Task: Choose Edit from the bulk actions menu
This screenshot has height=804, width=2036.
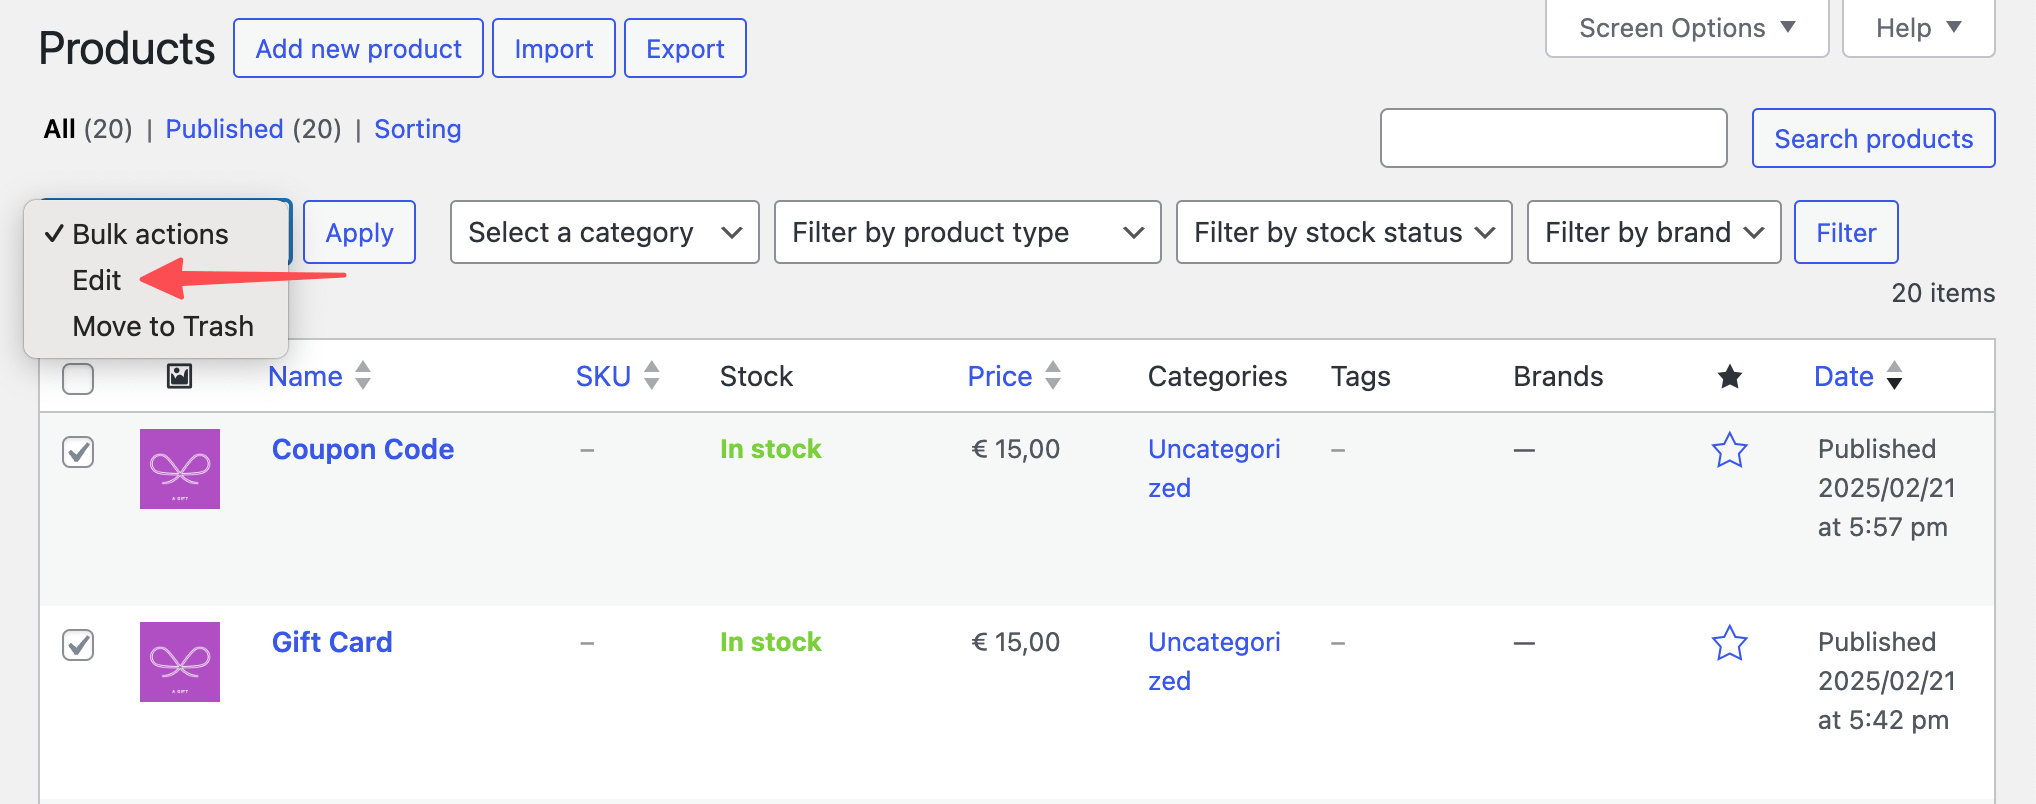Action: [x=97, y=280]
